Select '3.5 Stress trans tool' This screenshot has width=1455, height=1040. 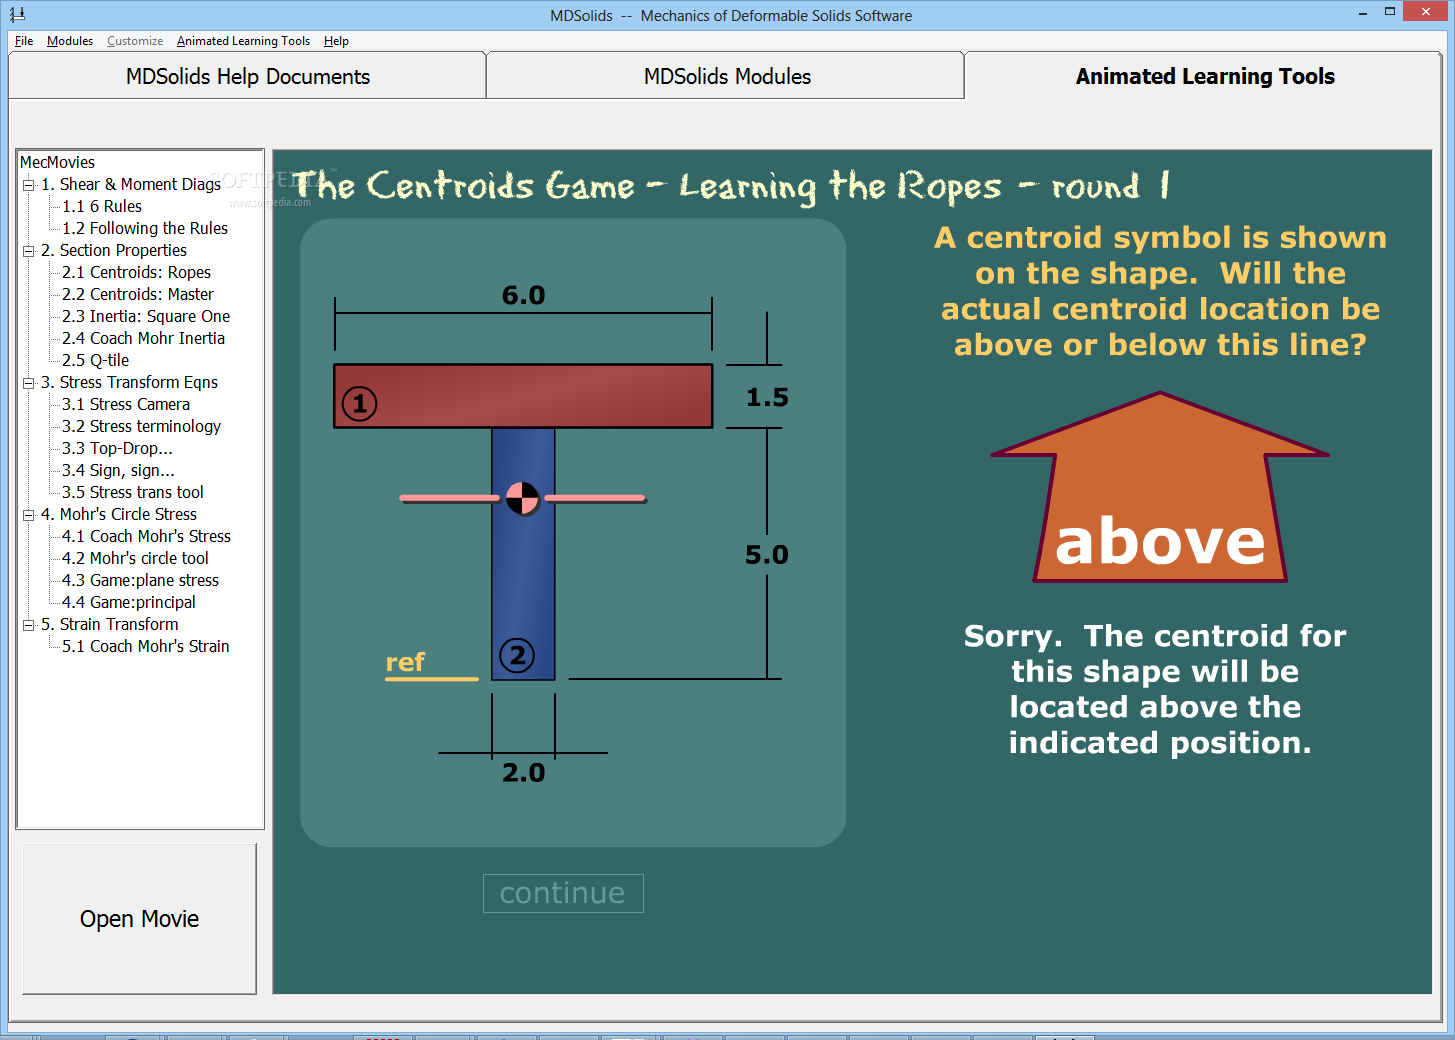click(x=133, y=492)
